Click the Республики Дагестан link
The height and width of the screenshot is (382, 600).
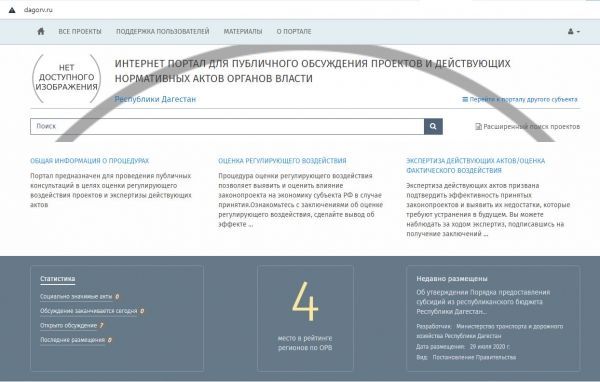155,99
